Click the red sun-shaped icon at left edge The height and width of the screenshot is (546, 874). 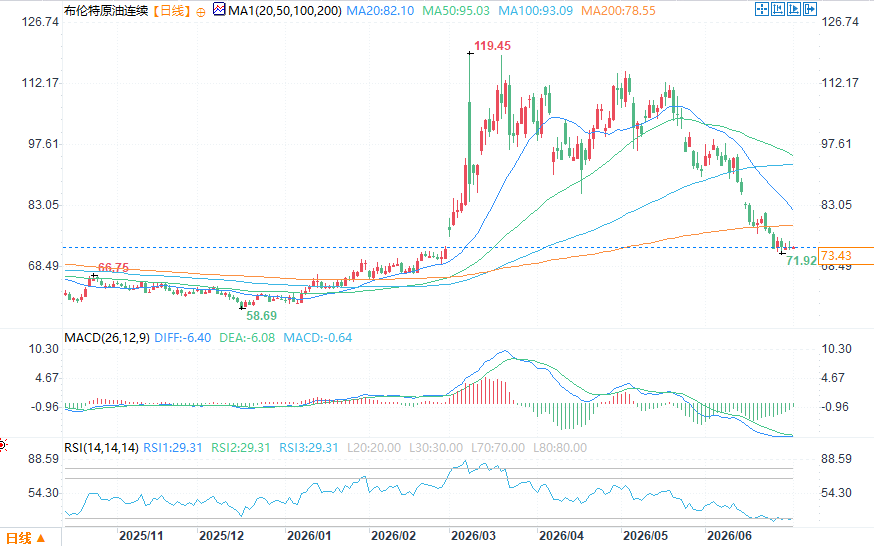pyautogui.click(x=2, y=445)
